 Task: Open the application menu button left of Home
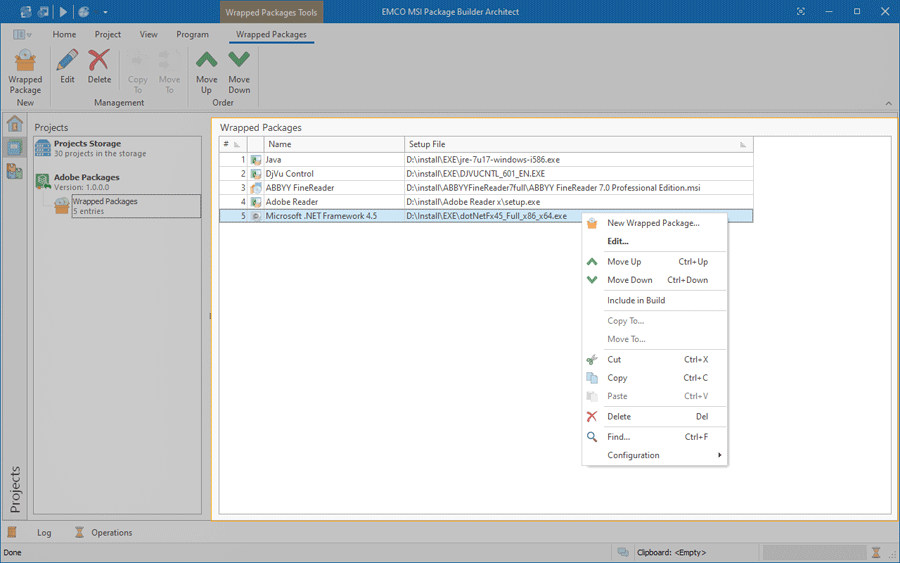(22, 34)
